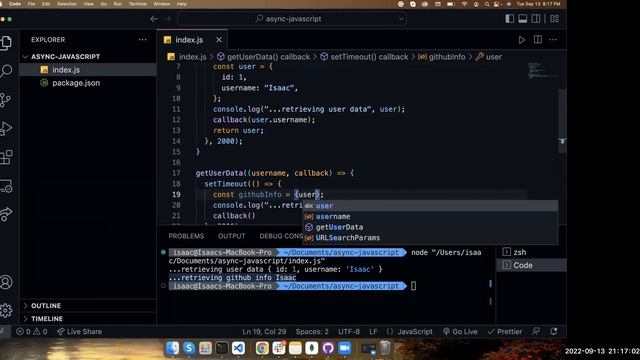Open Skype in the Dock
640x360 pixels.
[x=189, y=348]
